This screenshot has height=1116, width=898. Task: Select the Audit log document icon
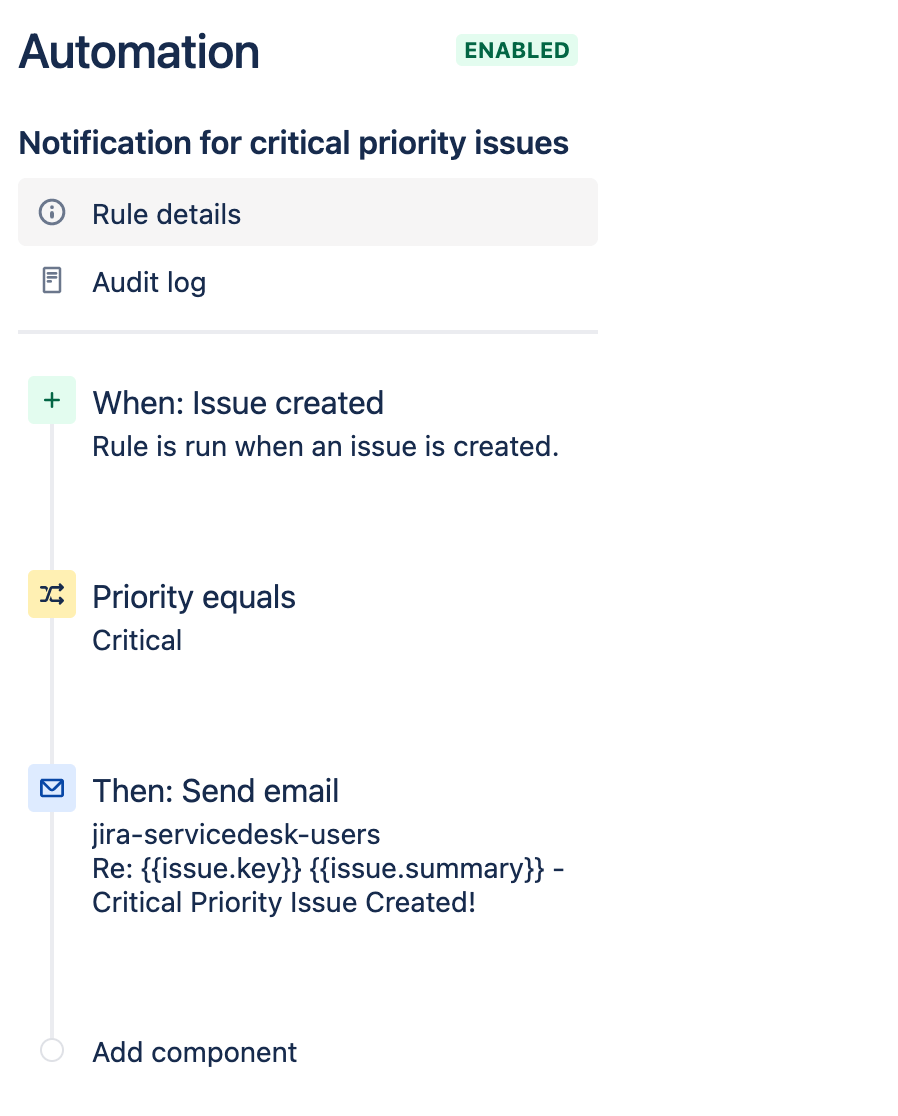(x=52, y=281)
